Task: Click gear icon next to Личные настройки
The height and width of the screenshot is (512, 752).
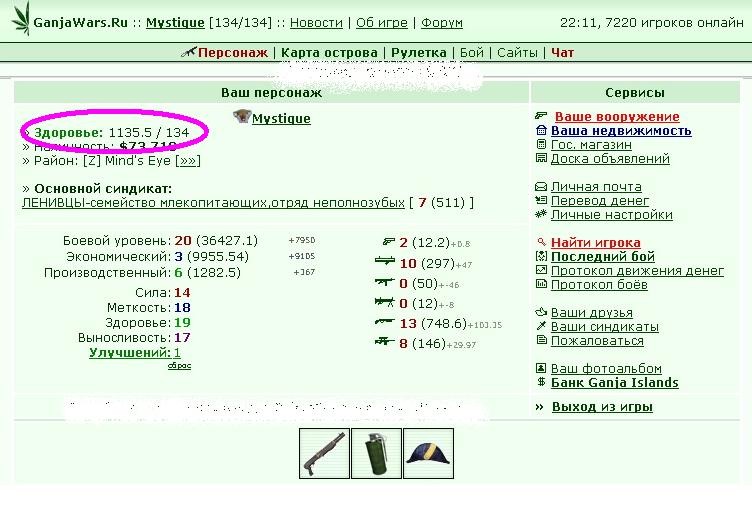Action: coord(541,214)
